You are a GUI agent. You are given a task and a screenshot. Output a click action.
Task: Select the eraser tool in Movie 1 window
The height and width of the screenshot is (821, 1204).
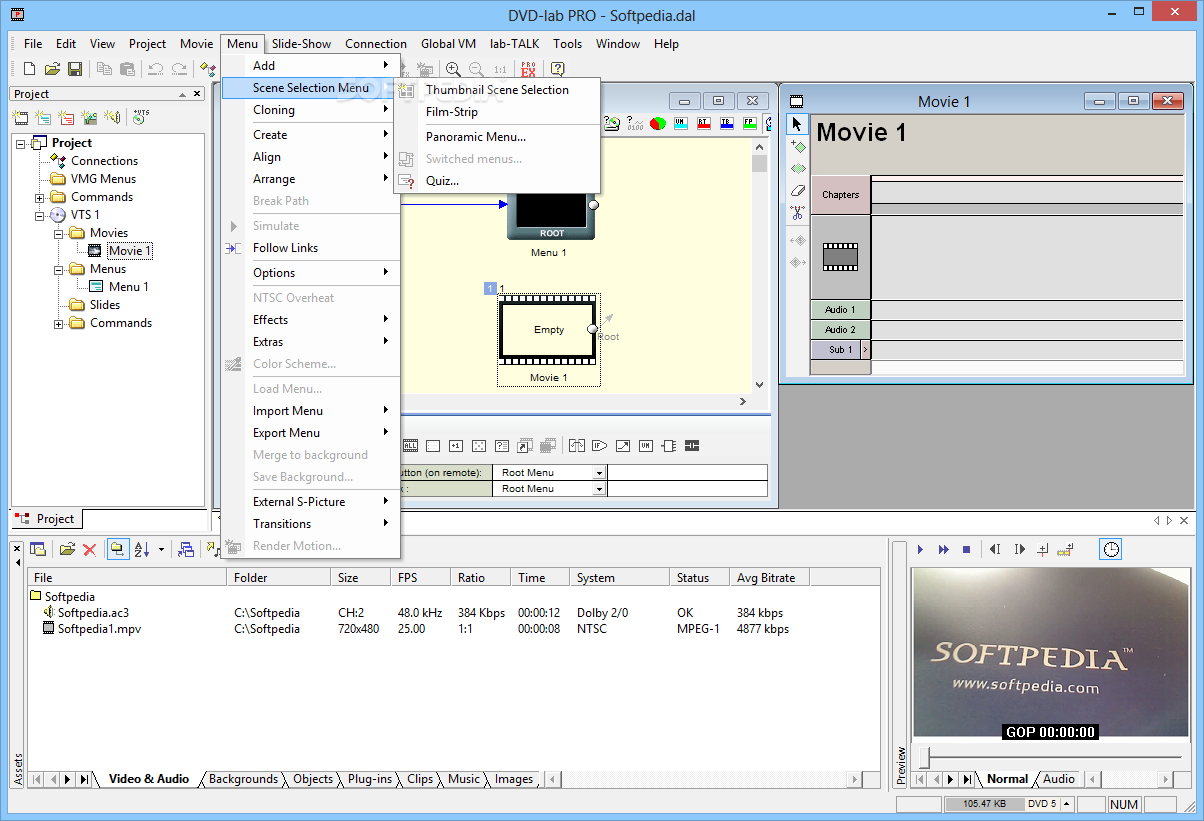(x=797, y=190)
